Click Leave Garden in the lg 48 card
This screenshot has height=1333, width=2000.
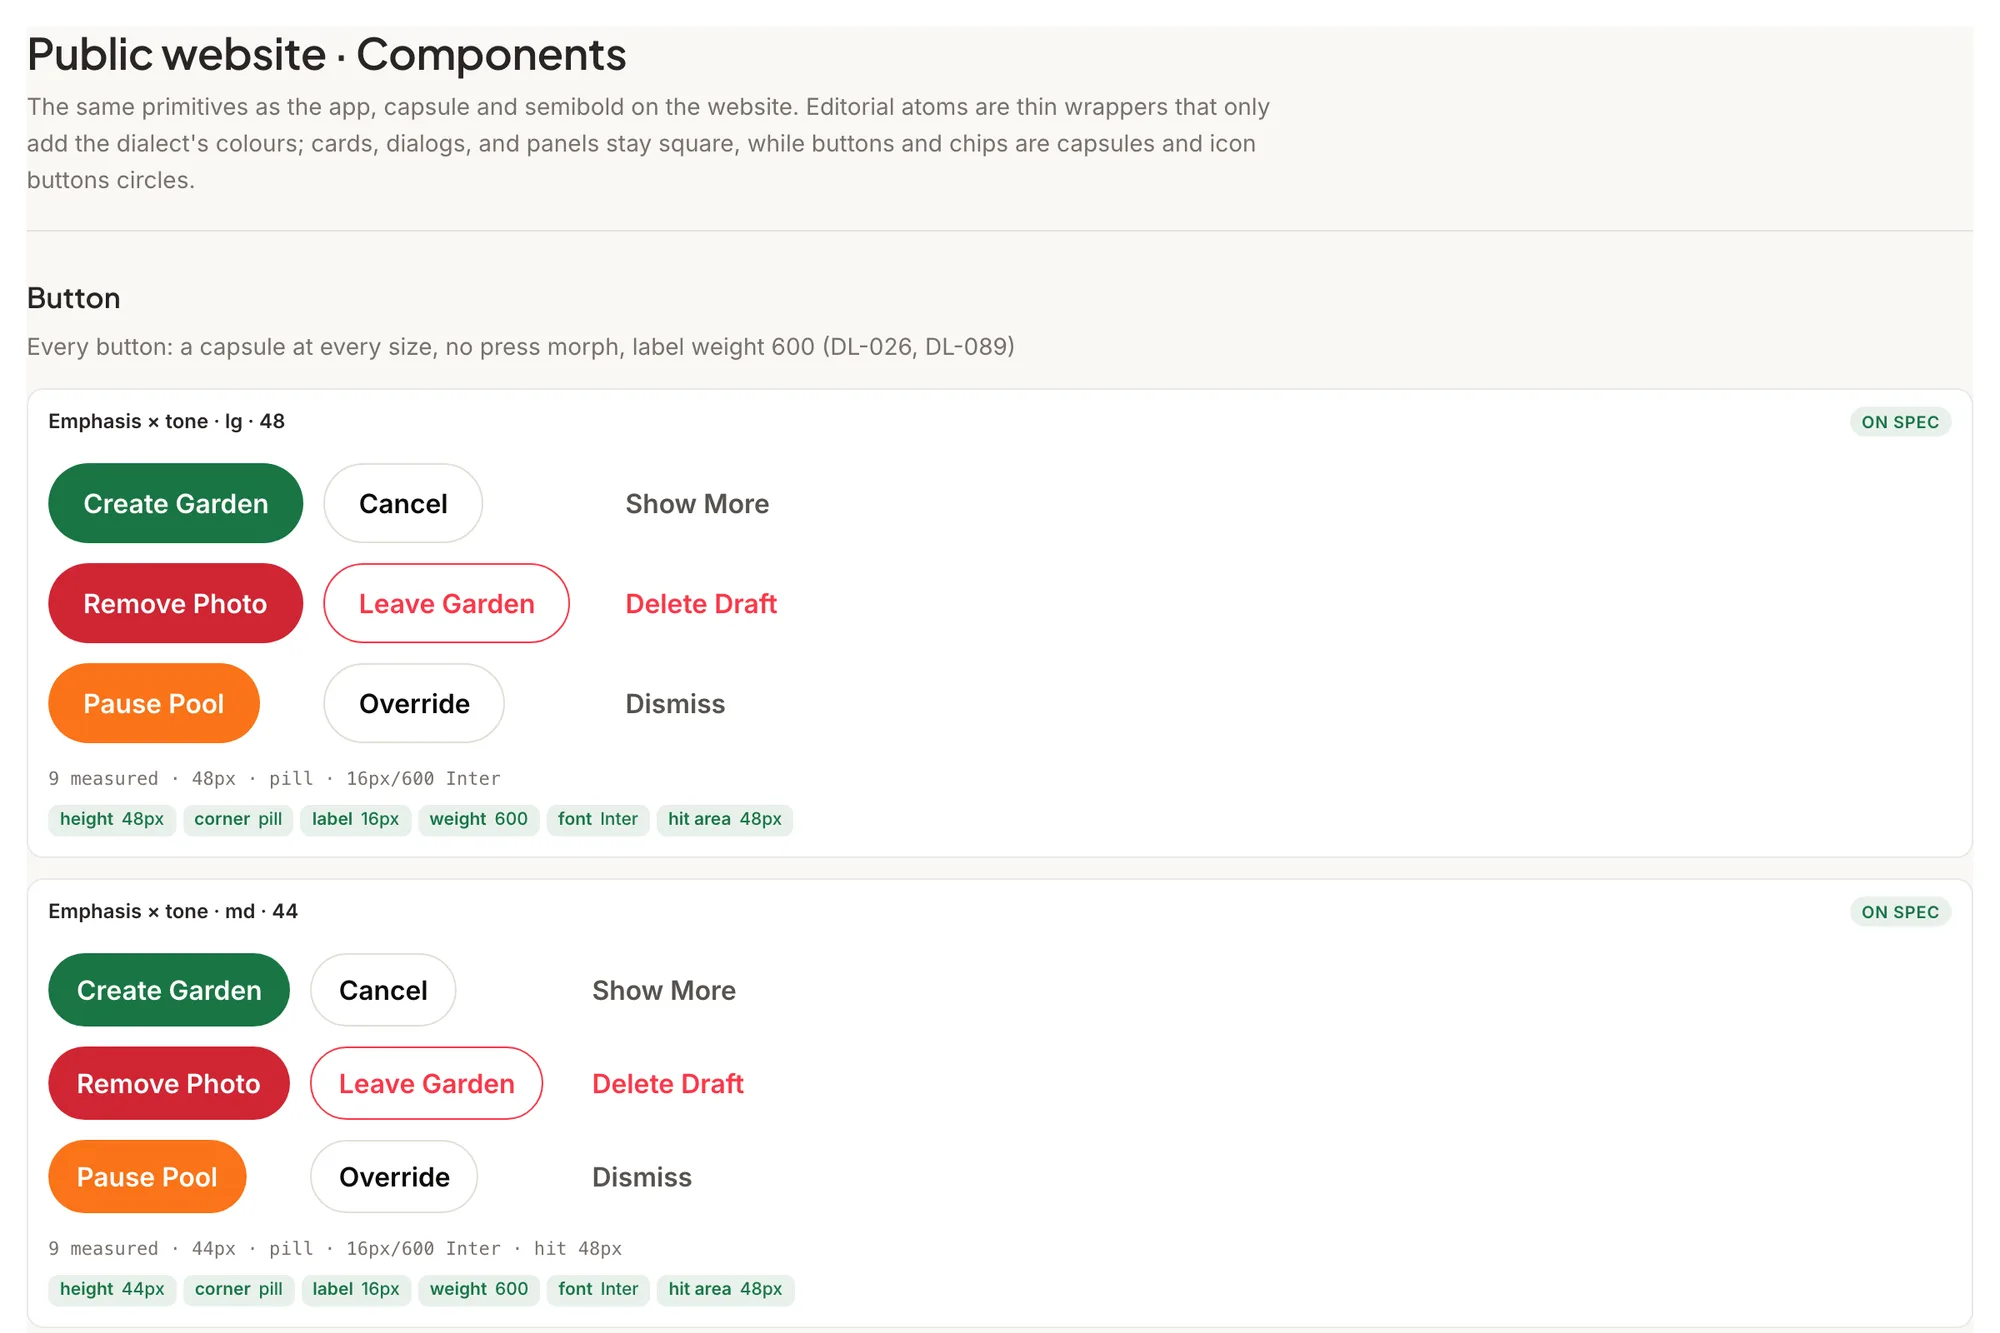(446, 603)
